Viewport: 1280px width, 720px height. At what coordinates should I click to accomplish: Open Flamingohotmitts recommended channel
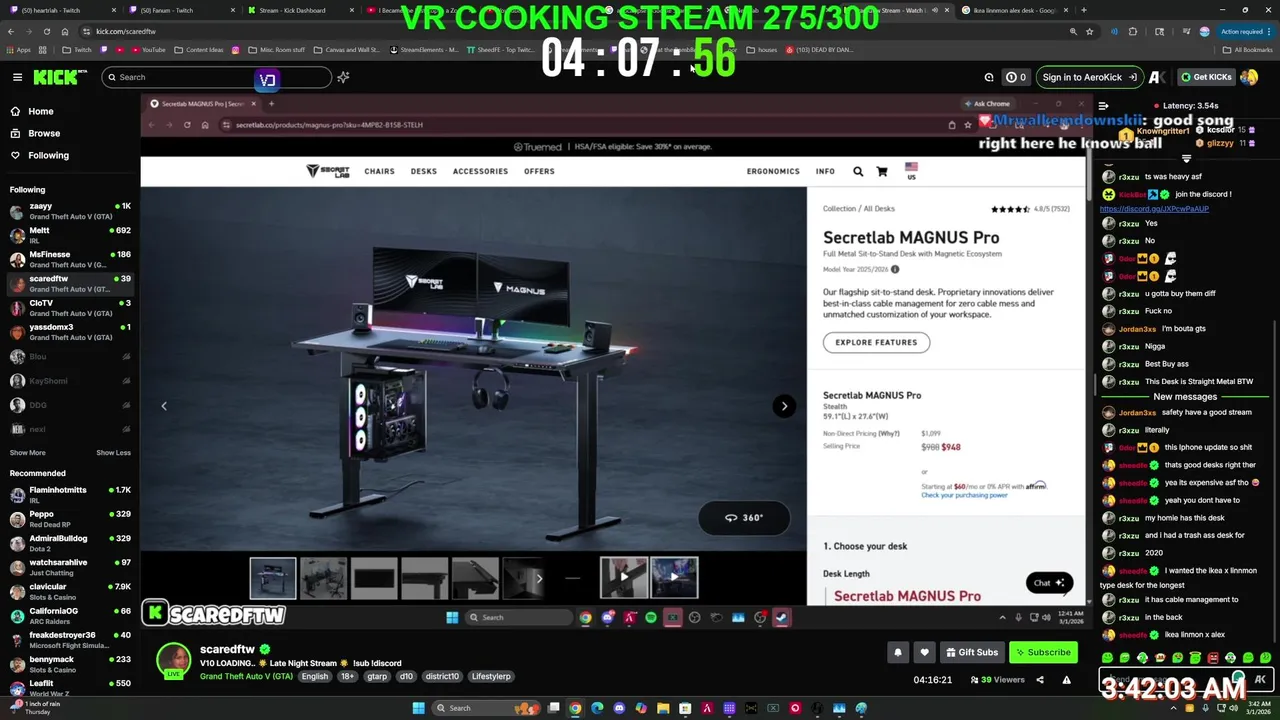[x=70, y=495]
